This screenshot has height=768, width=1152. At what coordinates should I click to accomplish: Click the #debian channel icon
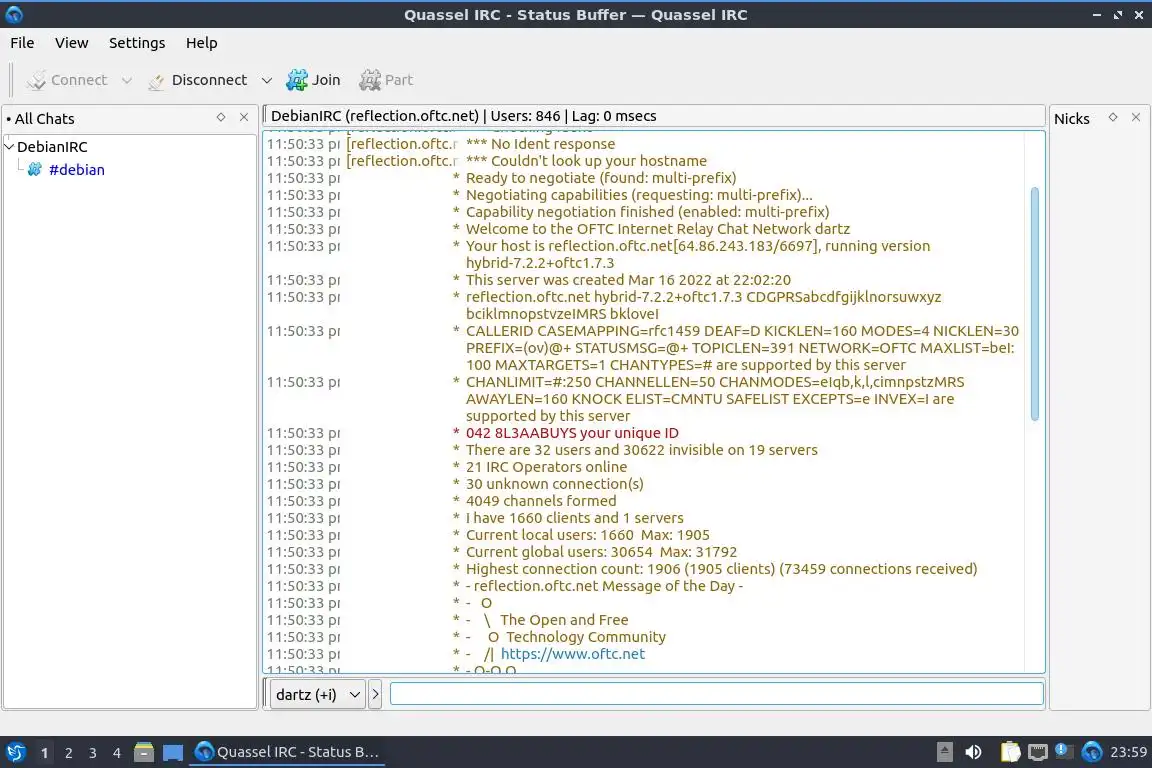(x=35, y=170)
